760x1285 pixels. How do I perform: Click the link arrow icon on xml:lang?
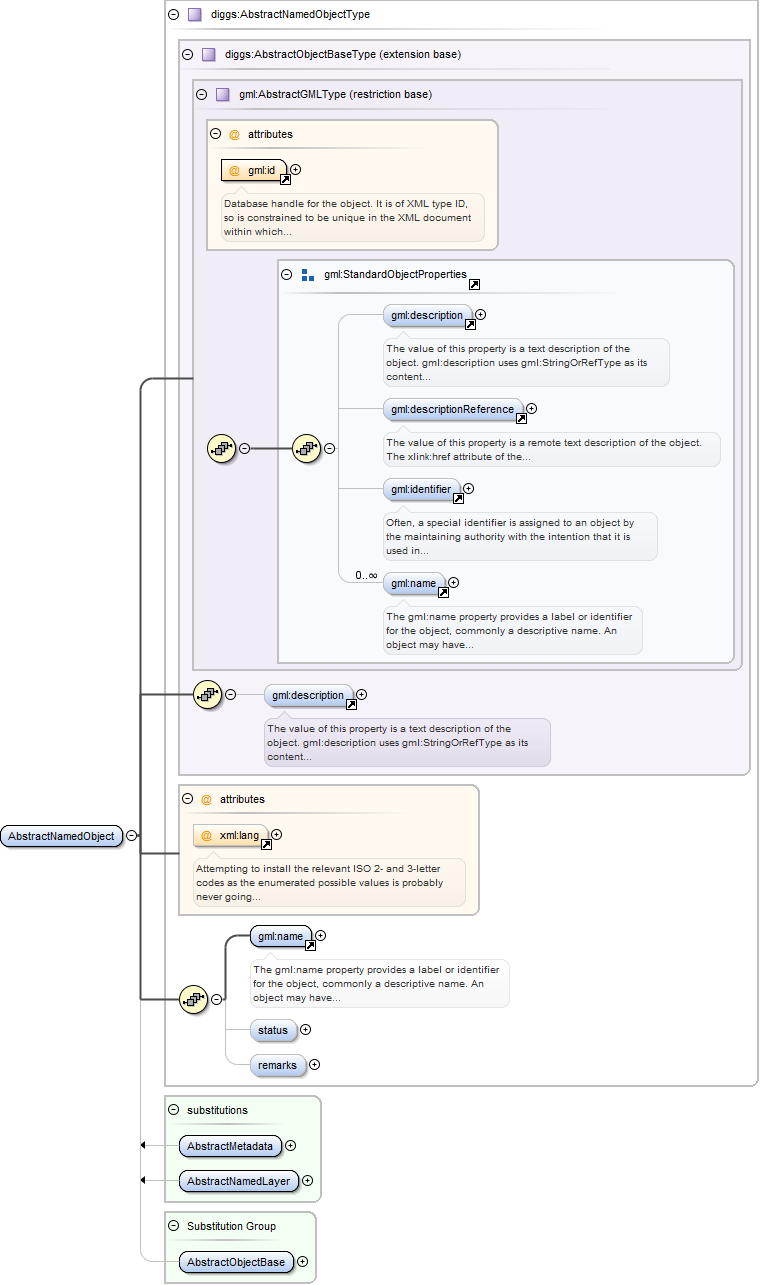tap(266, 845)
